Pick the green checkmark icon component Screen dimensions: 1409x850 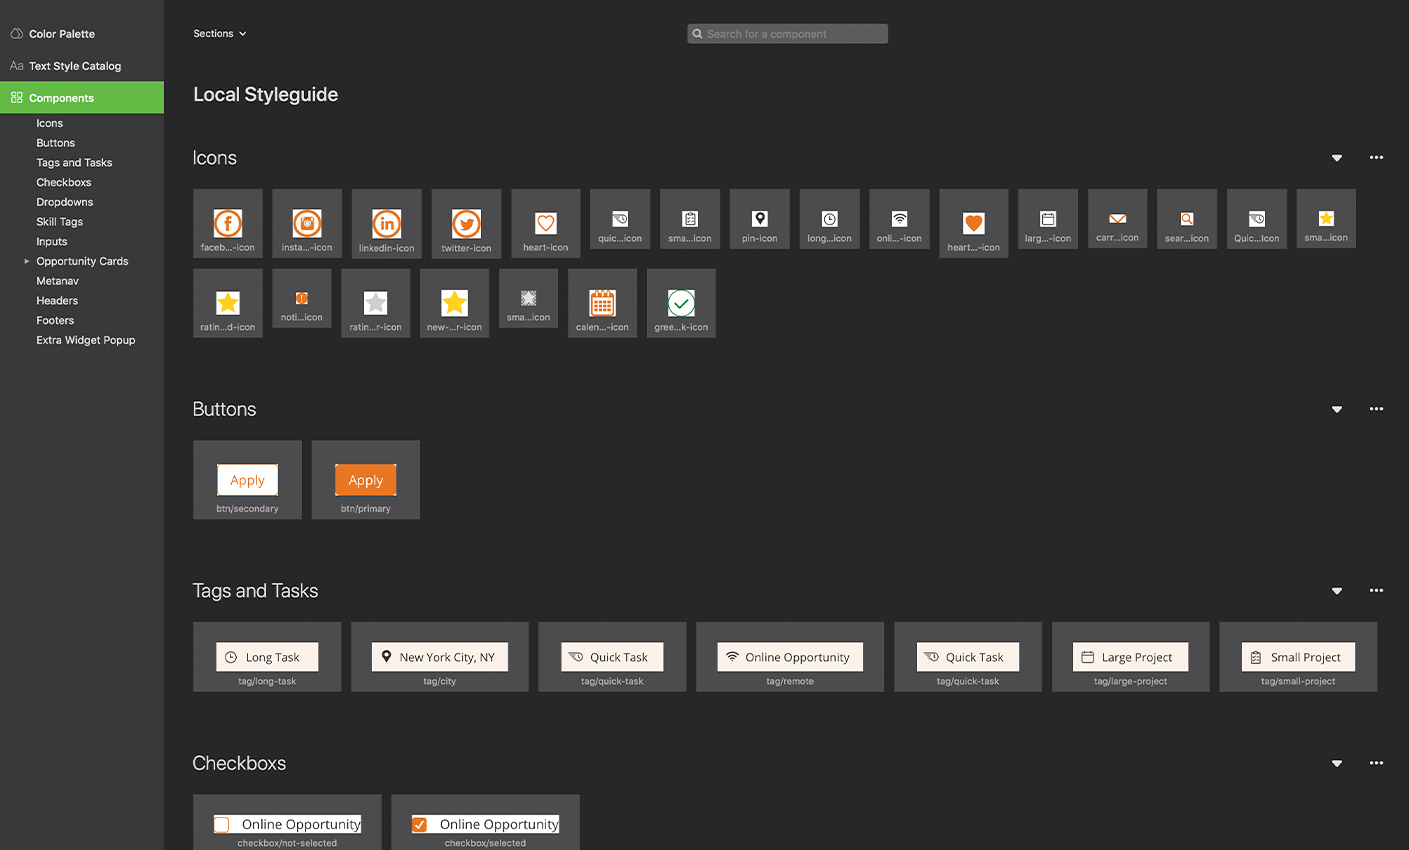[681, 303]
